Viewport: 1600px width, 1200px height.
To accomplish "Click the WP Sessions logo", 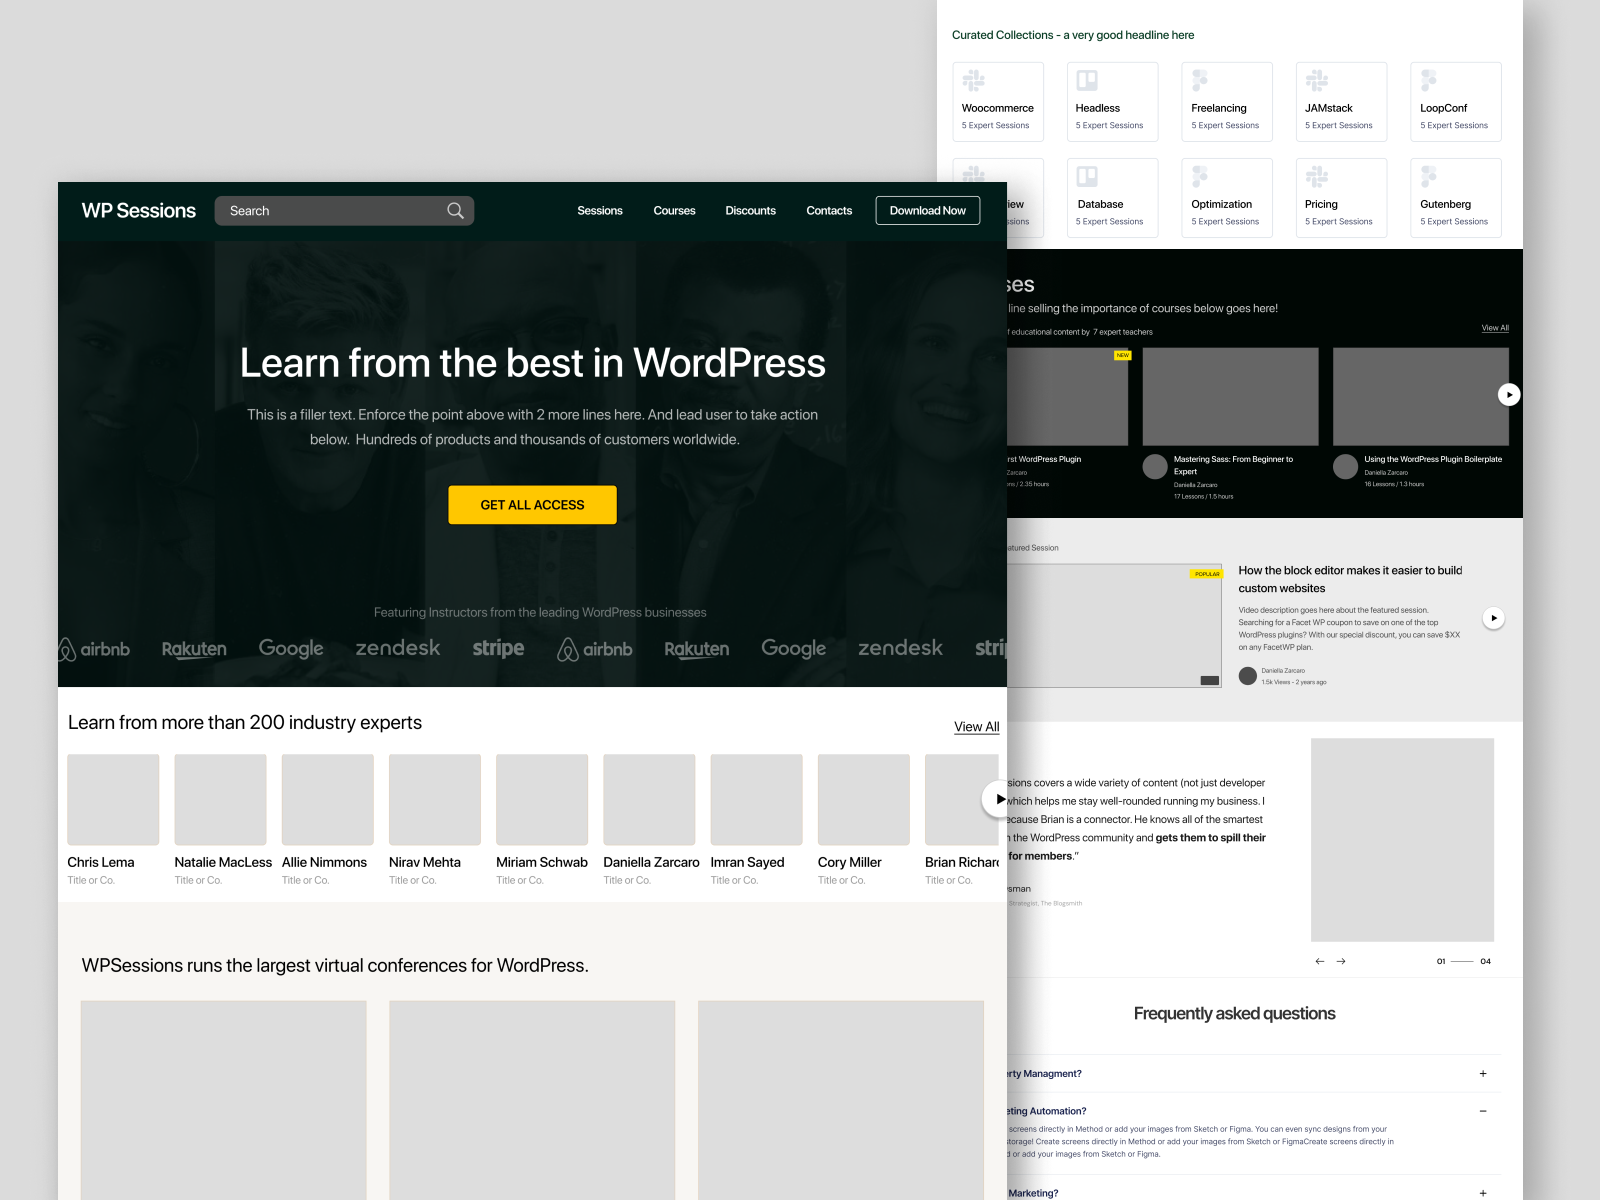I will [x=139, y=210].
